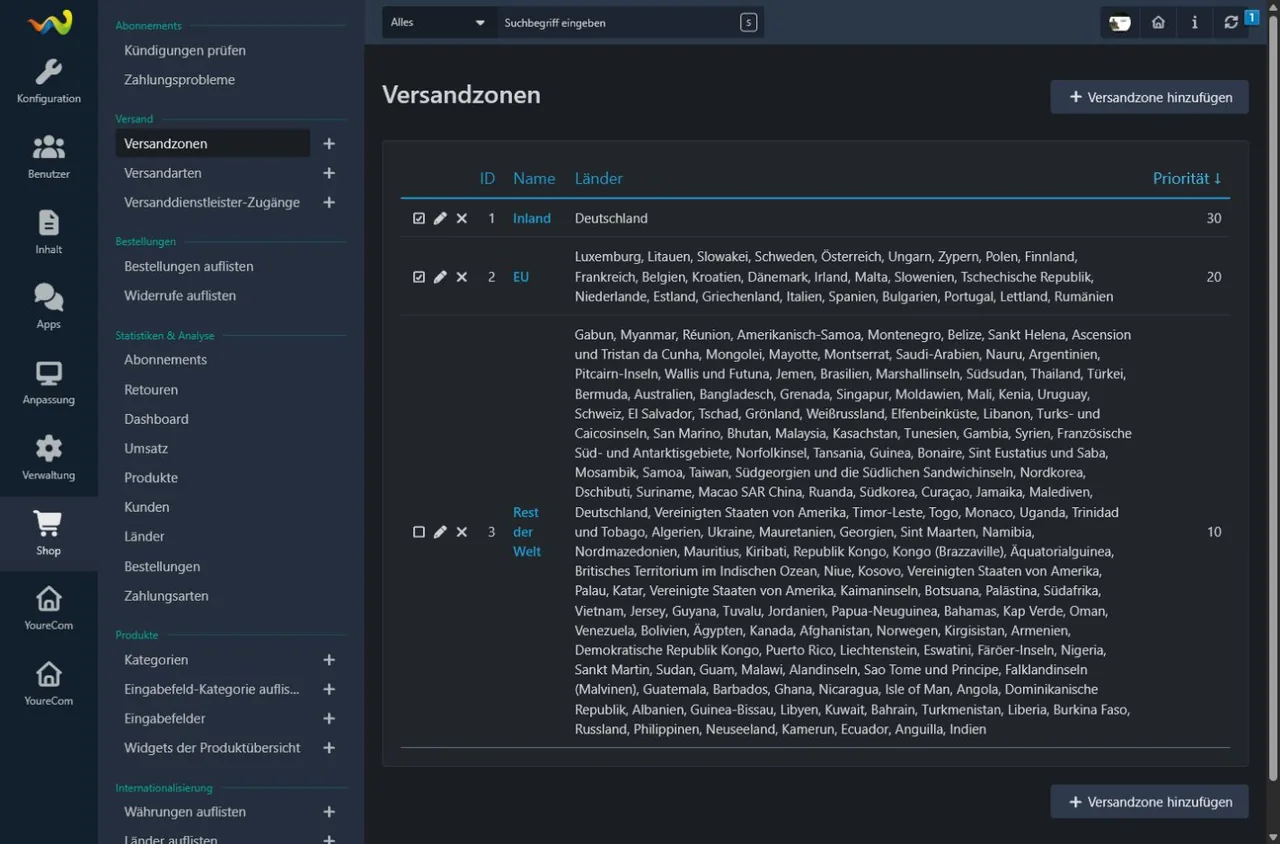The width and height of the screenshot is (1280, 844).
Task: Add new item next to Eingabefelder
Action: click(x=329, y=718)
